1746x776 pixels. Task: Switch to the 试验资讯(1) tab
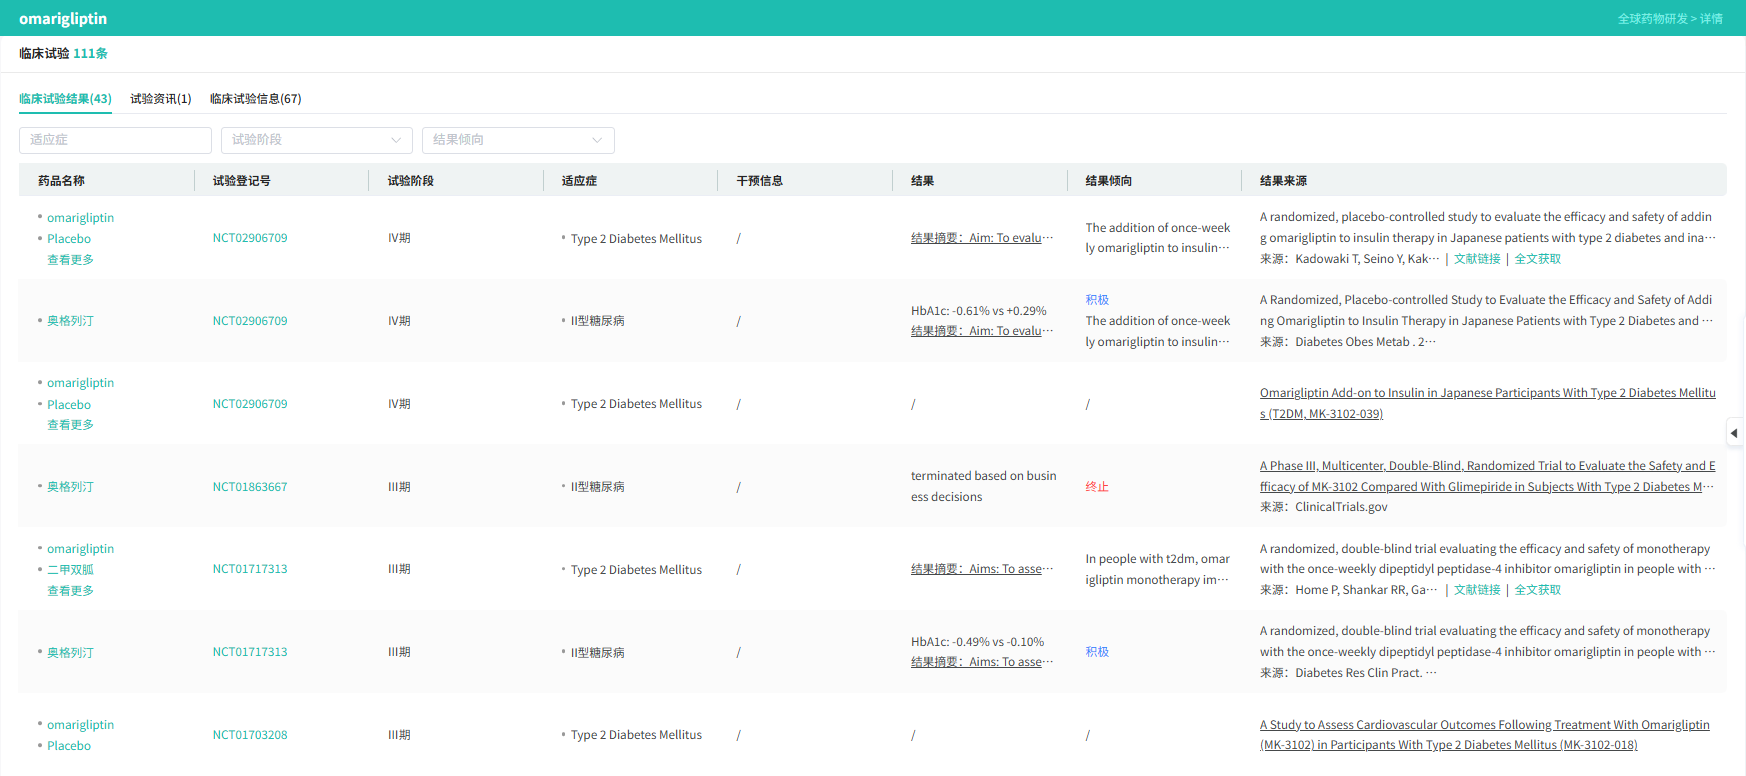click(160, 99)
